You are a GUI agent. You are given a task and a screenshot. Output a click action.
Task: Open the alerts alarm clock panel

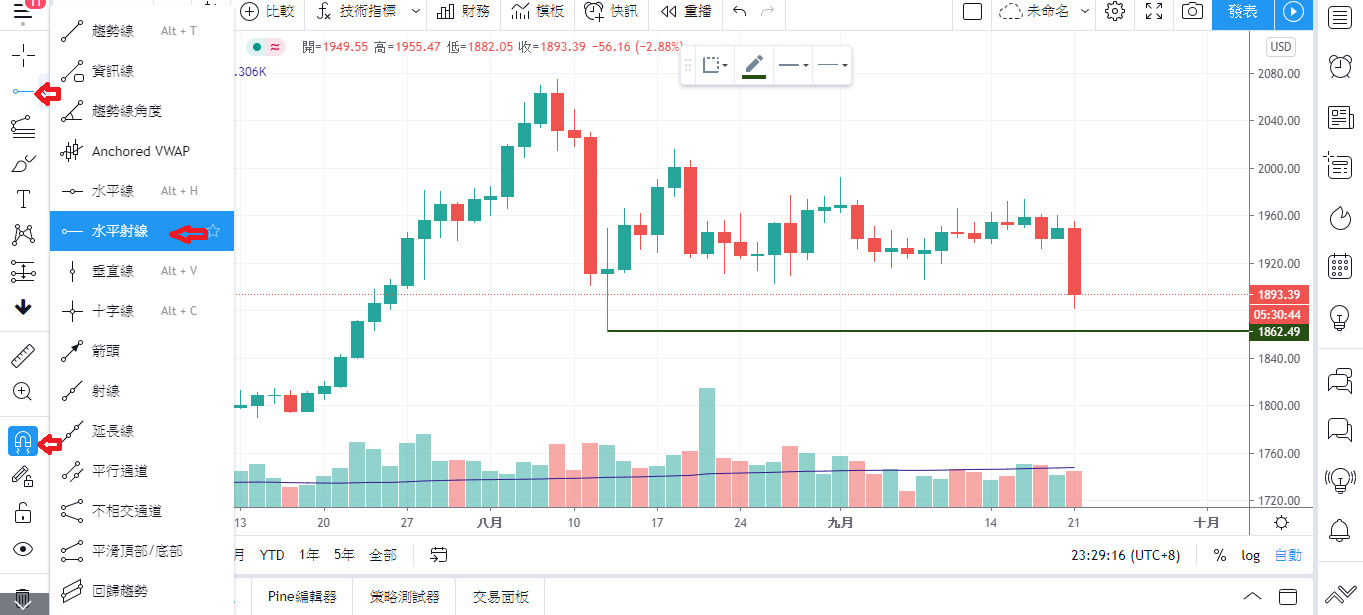(x=1340, y=66)
